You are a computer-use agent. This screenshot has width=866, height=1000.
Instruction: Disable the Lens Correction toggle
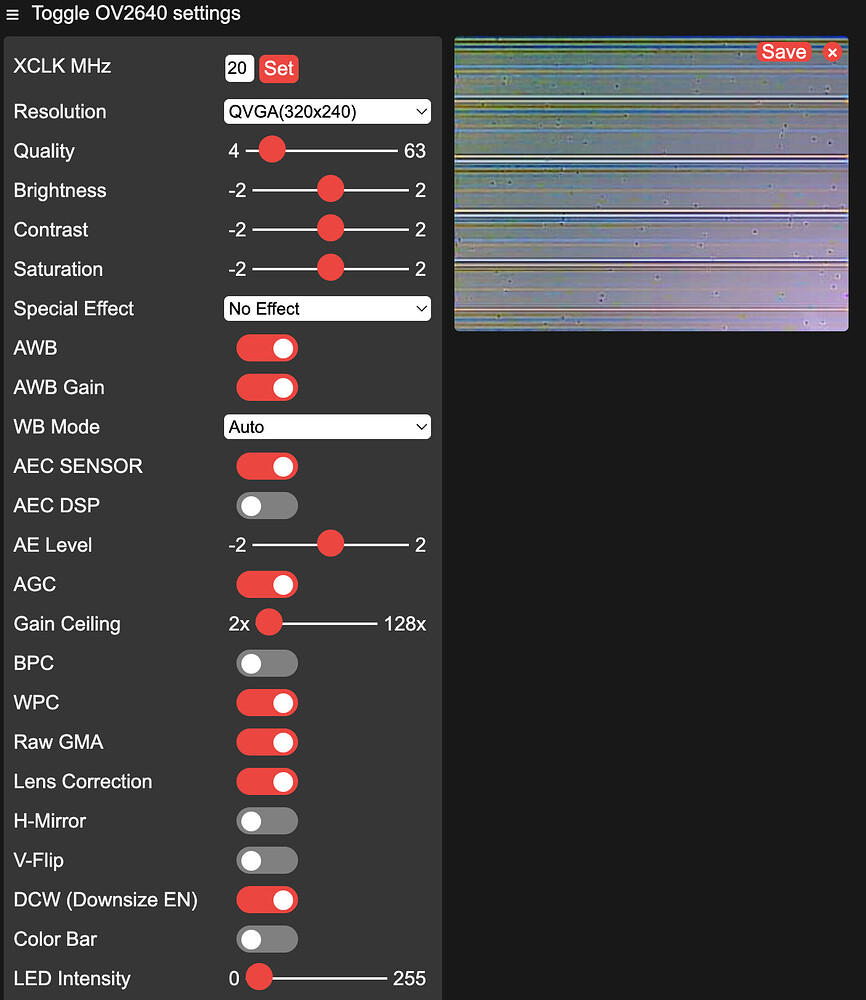tap(267, 781)
